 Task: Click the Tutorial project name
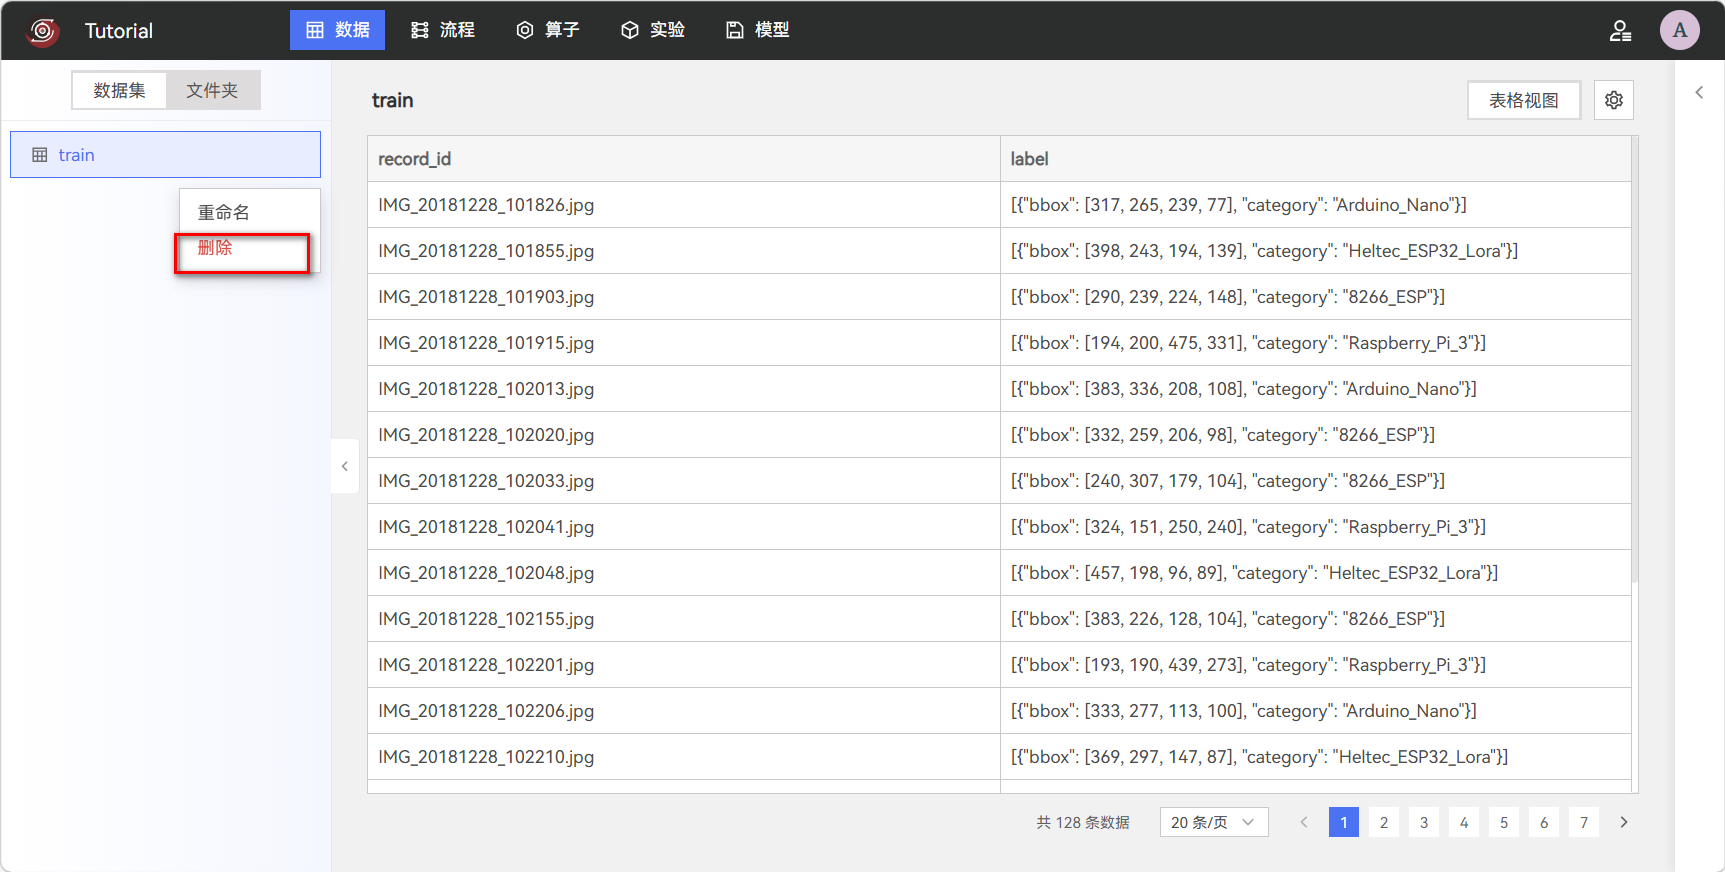click(119, 31)
